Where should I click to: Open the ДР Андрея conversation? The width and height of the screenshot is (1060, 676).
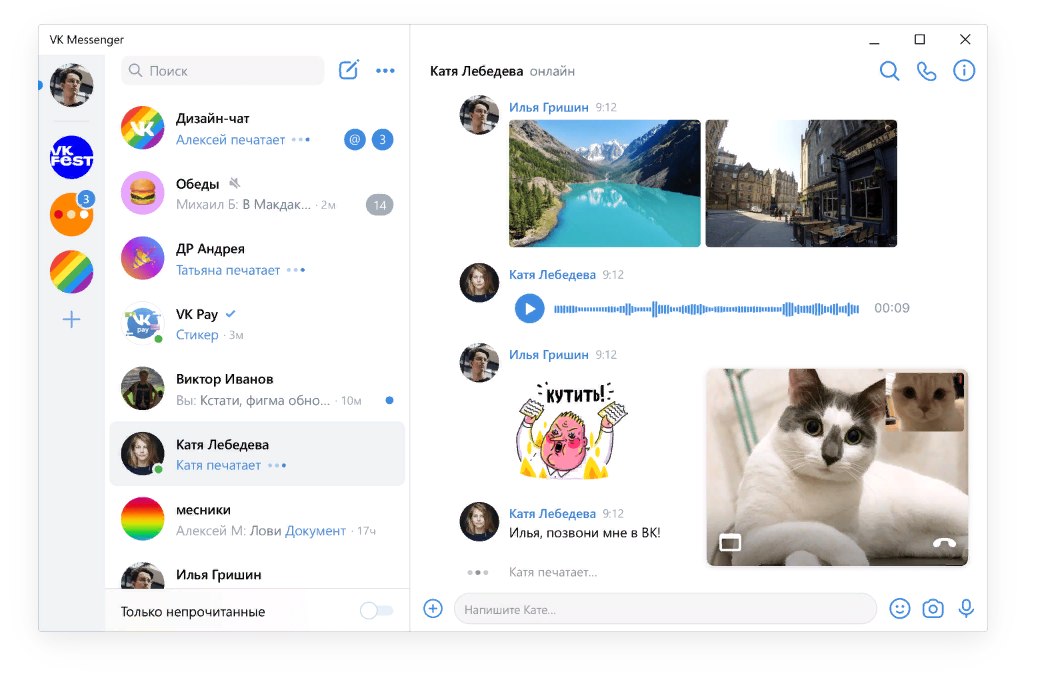257,258
